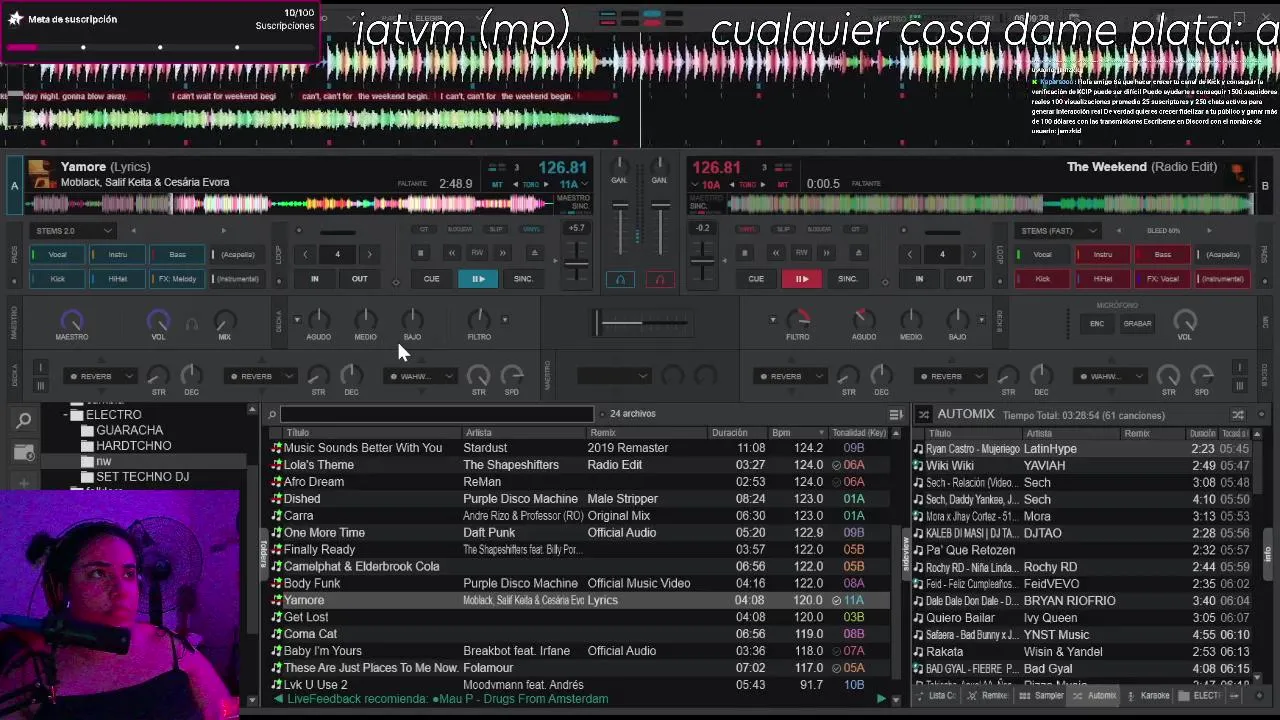The width and height of the screenshot is (1280, 720).
Task: Open deck A STEMS 2.0 pad dropdown
Action: [73, 231]
